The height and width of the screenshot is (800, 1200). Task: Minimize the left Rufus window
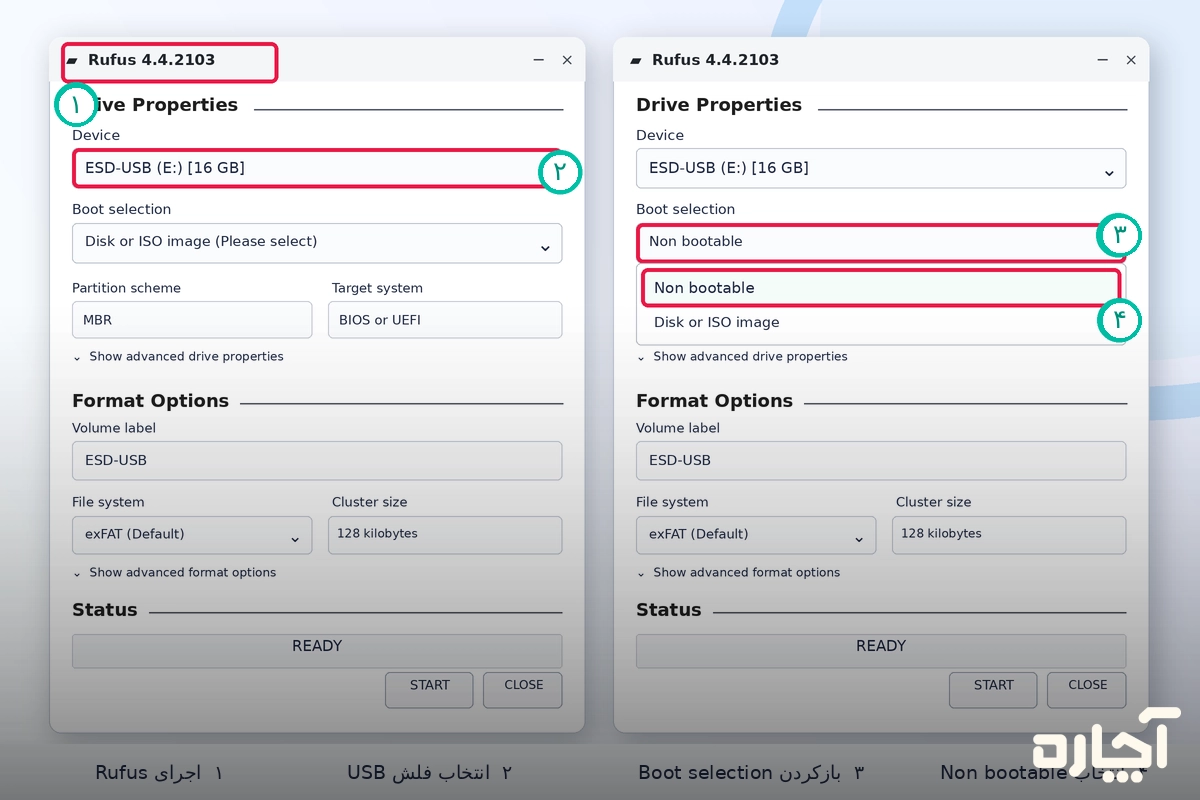539,60
